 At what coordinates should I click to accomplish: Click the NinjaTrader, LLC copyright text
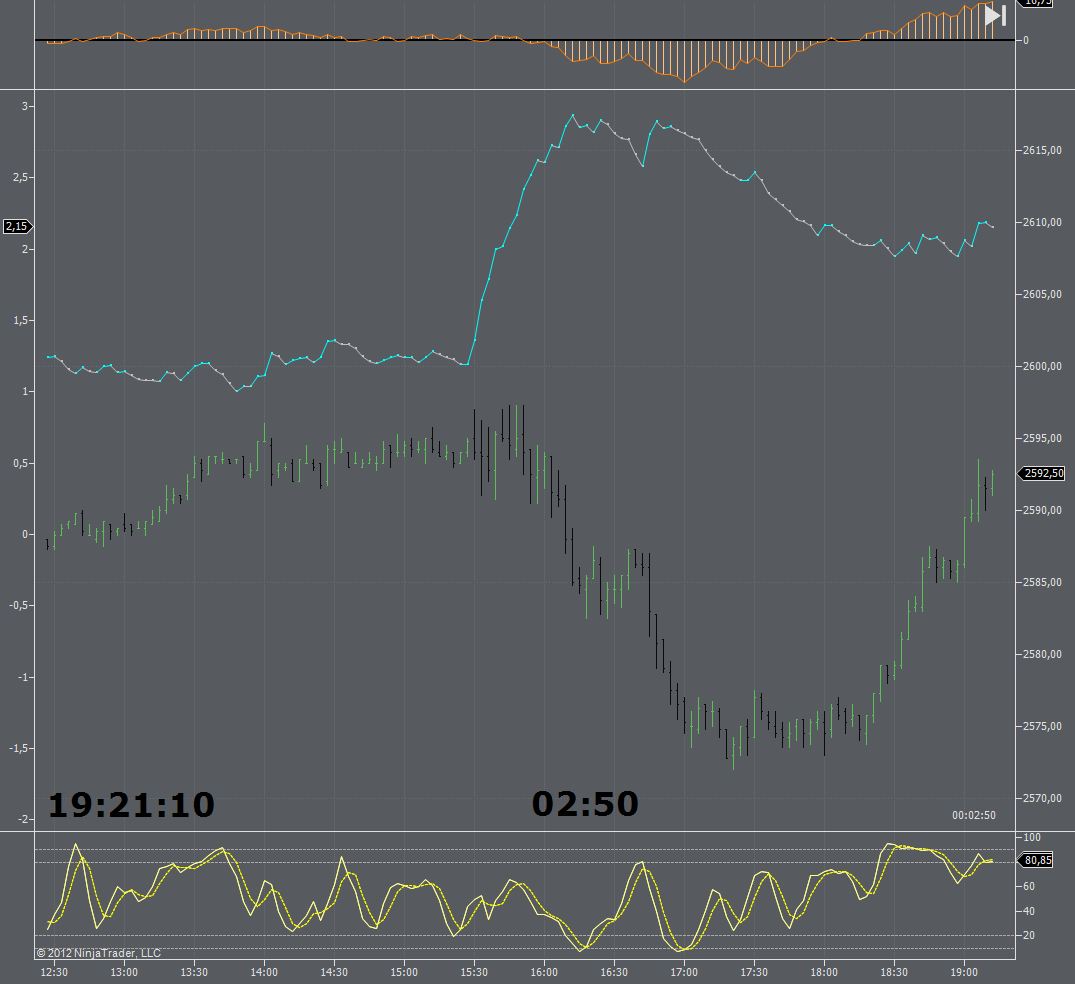[98, 953]
